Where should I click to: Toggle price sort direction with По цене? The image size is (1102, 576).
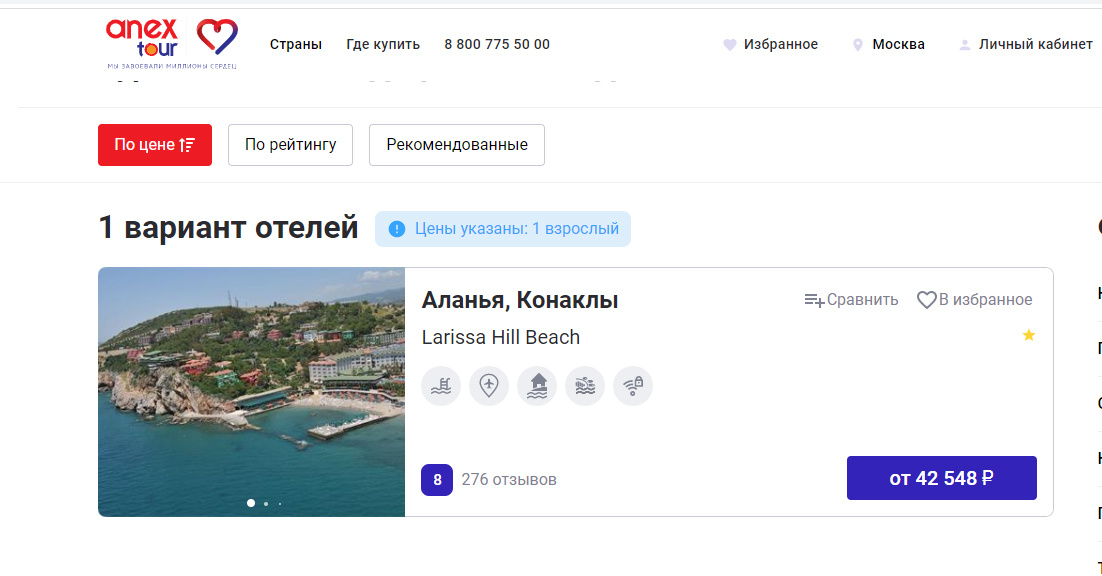155,145
